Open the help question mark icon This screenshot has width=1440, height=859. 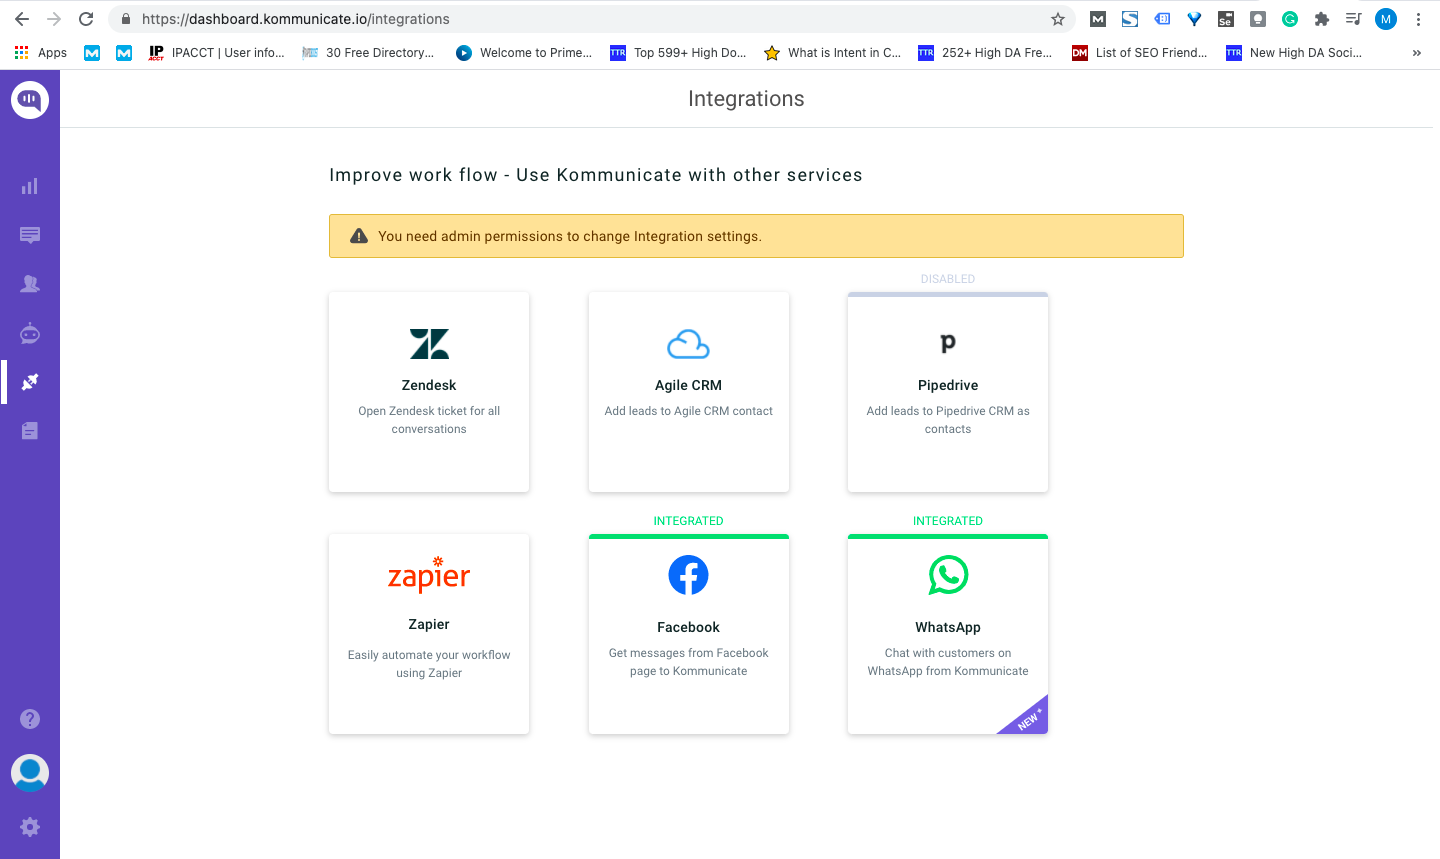pyautogui.click(x=30, y=719)
